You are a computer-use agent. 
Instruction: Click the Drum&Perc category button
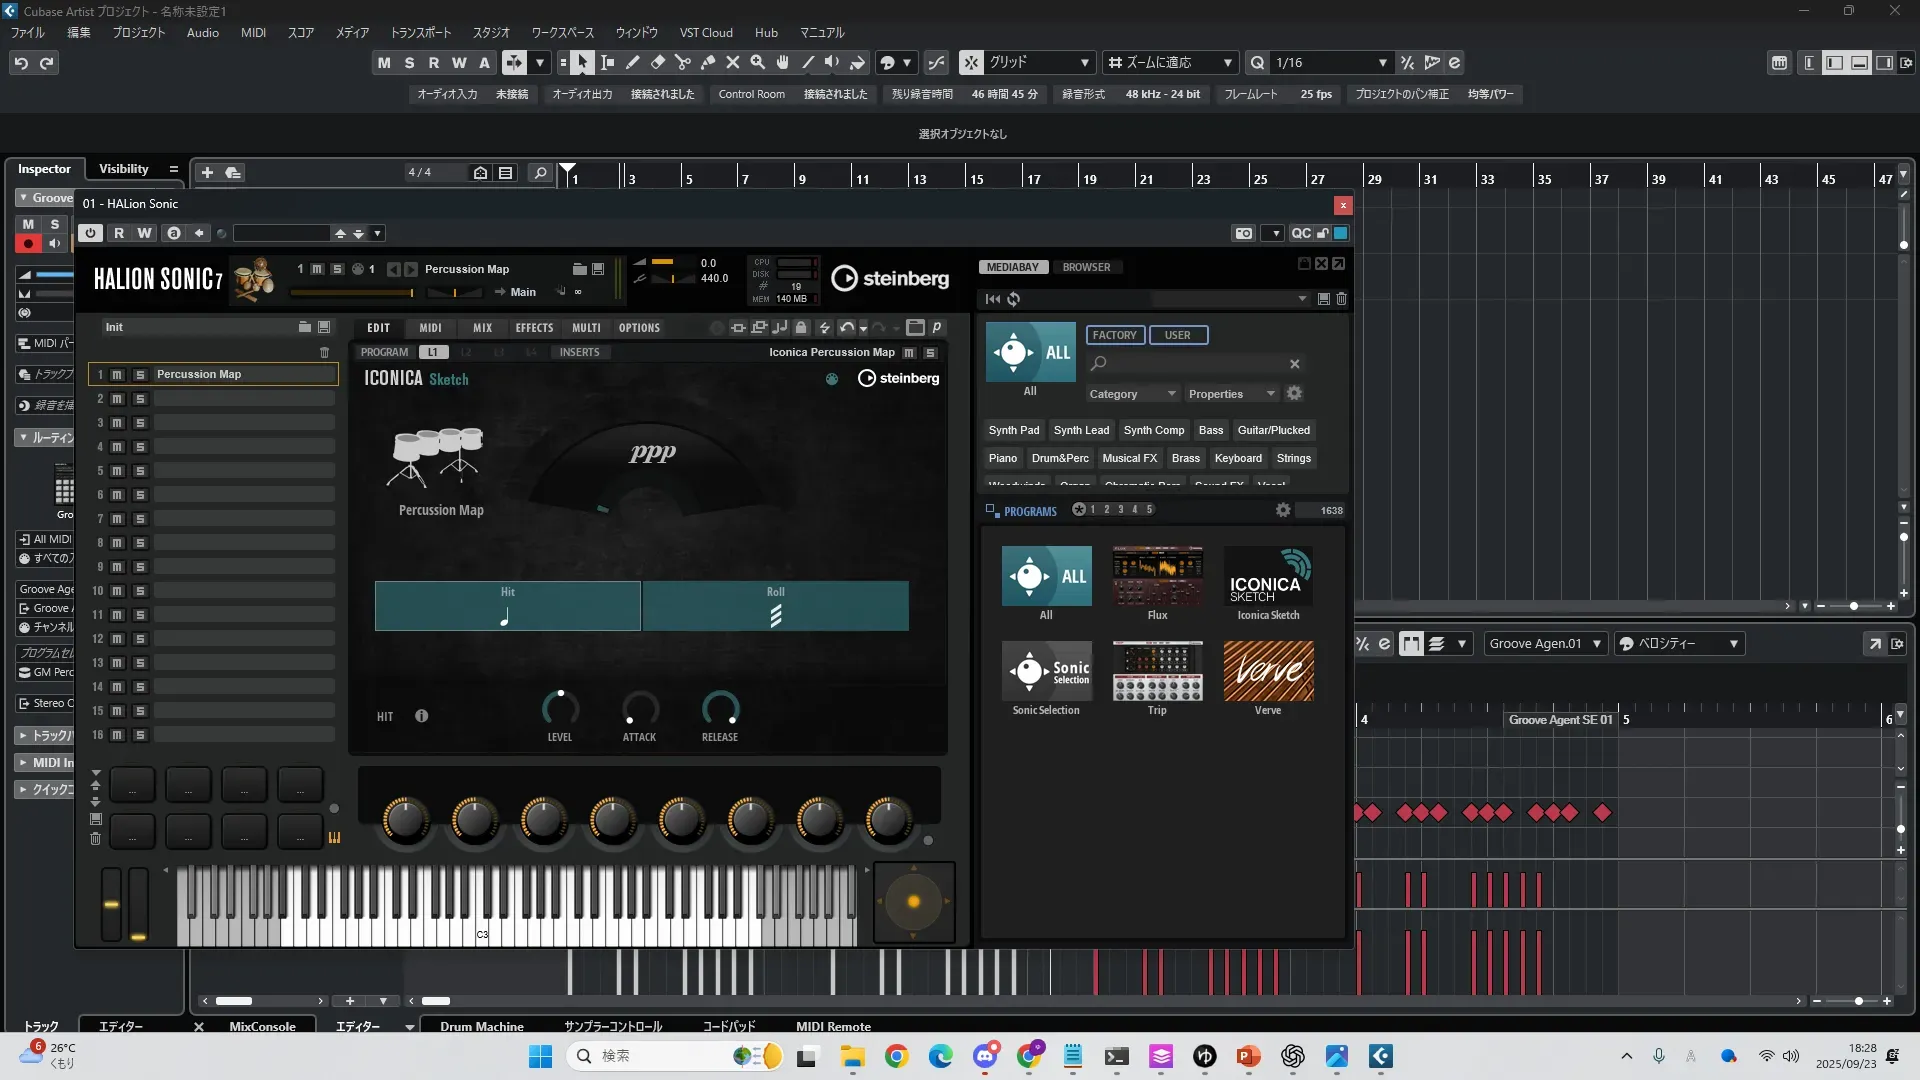[x=1060, y=458]
